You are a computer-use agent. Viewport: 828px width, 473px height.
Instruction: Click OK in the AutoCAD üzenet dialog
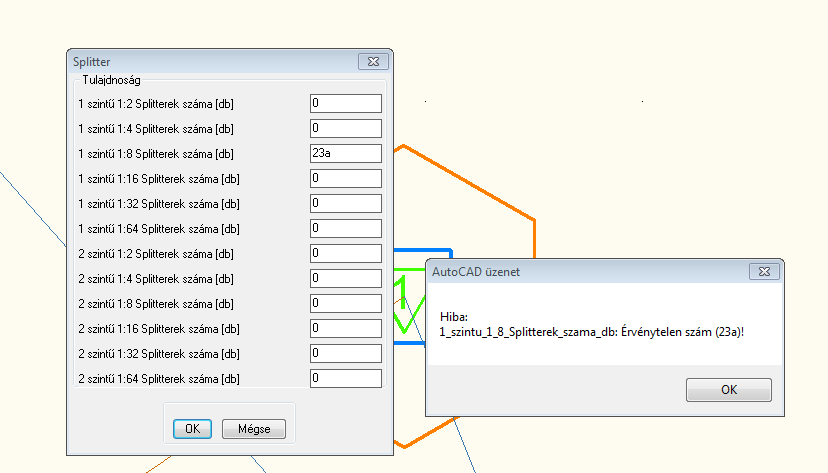(729, 390)
